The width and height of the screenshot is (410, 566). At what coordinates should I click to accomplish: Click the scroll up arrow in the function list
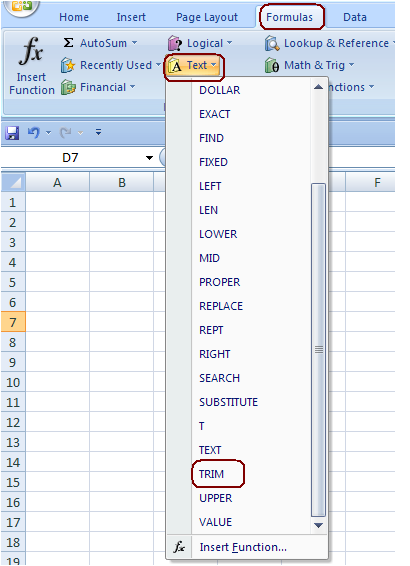[318, 87]
